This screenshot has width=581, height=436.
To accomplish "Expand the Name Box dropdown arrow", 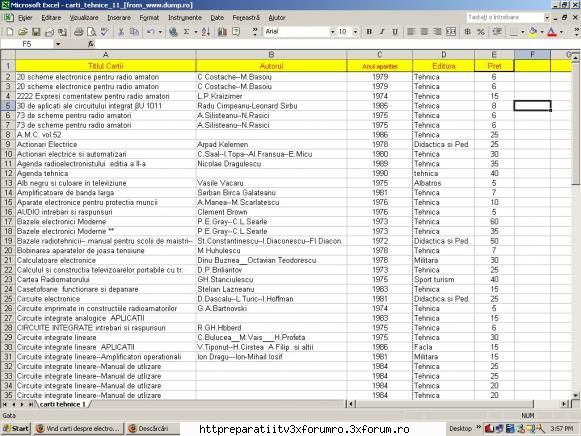I will coord(58,44).
